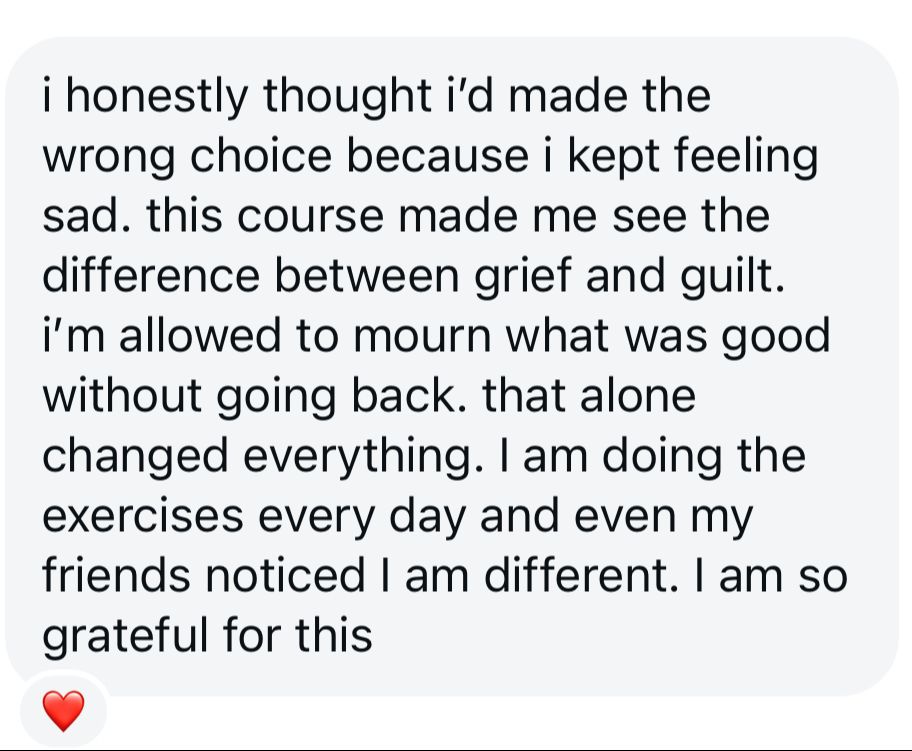912x751 pixels.
Task: Select the word 'exercises' in the message
Action: (142, 516)
